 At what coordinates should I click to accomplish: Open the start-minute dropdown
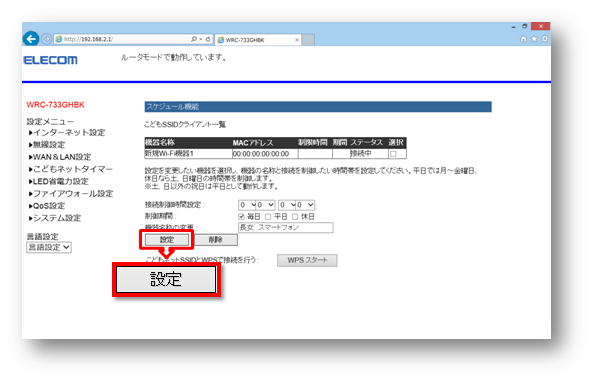click(266, 205)
